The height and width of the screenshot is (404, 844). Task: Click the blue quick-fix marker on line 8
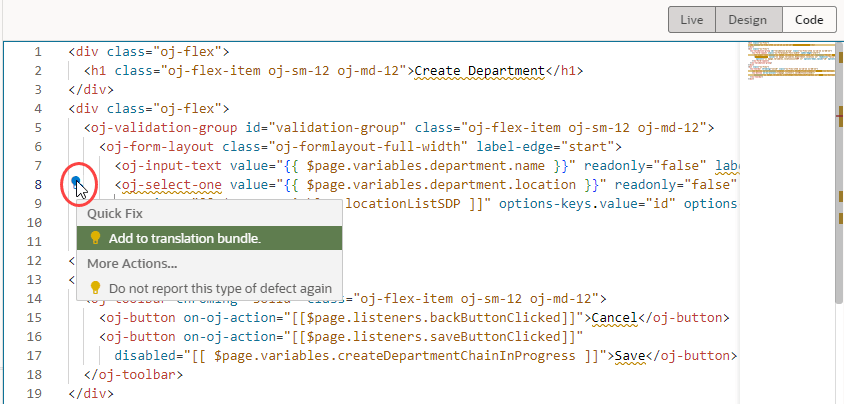coord(76,181)
